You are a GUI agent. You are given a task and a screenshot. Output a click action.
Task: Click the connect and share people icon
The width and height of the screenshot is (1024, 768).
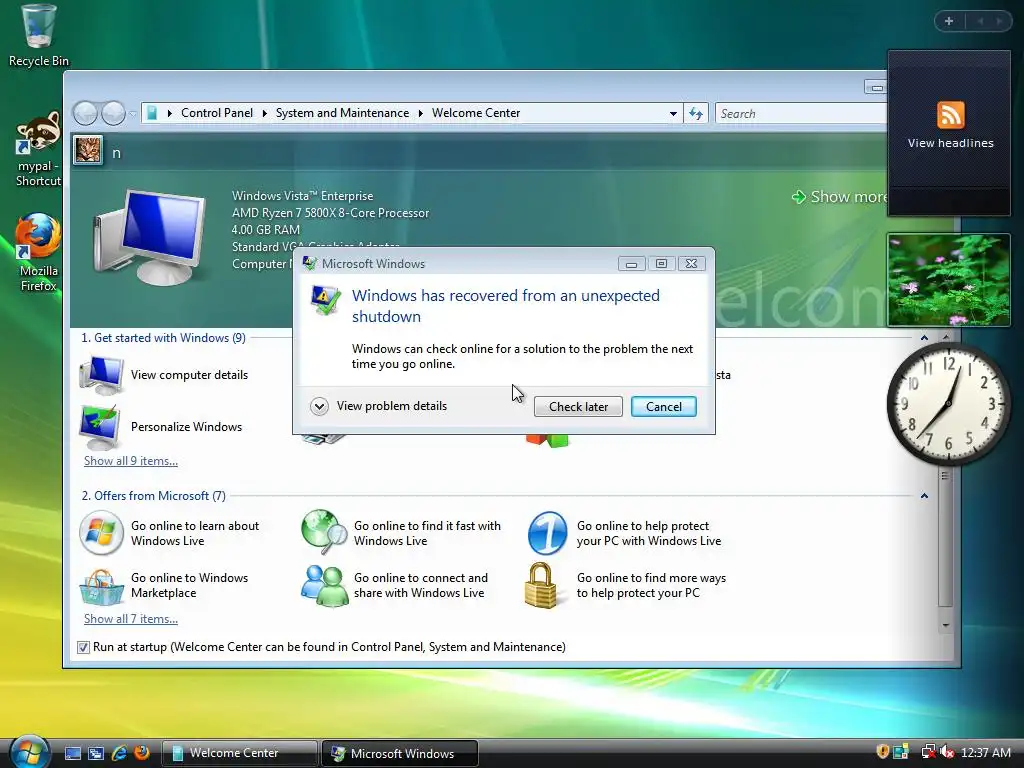point(324,585)
